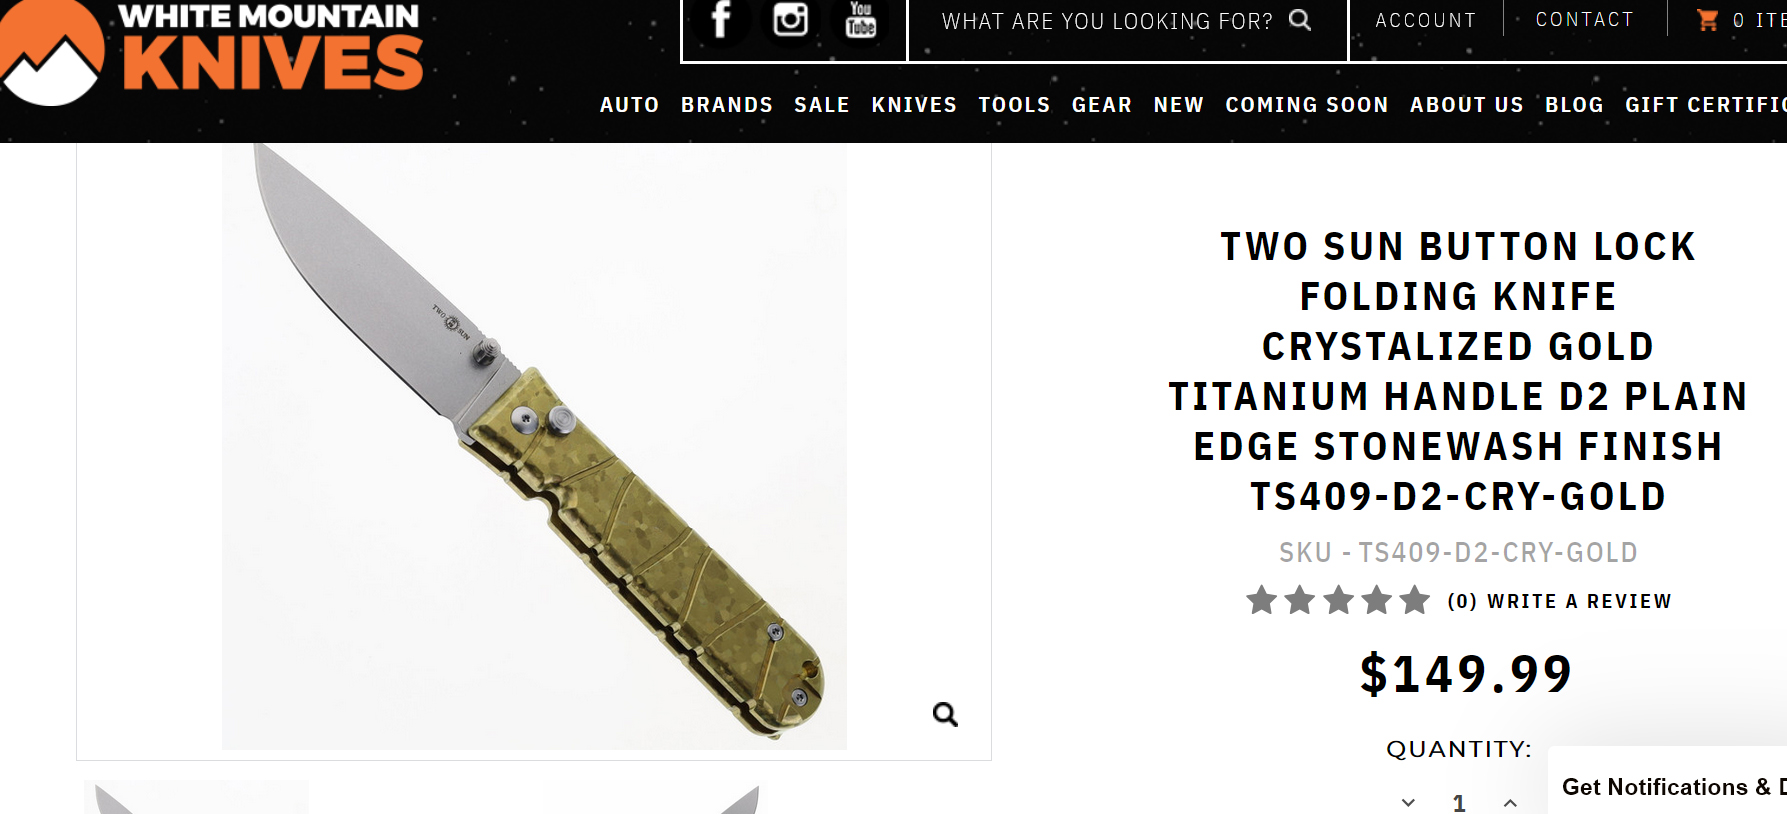Image resolution: width=1787 pixels, height=814 pixels.
Task: Click the White Mountain Knives logo
Action: (x=212, y=52)
